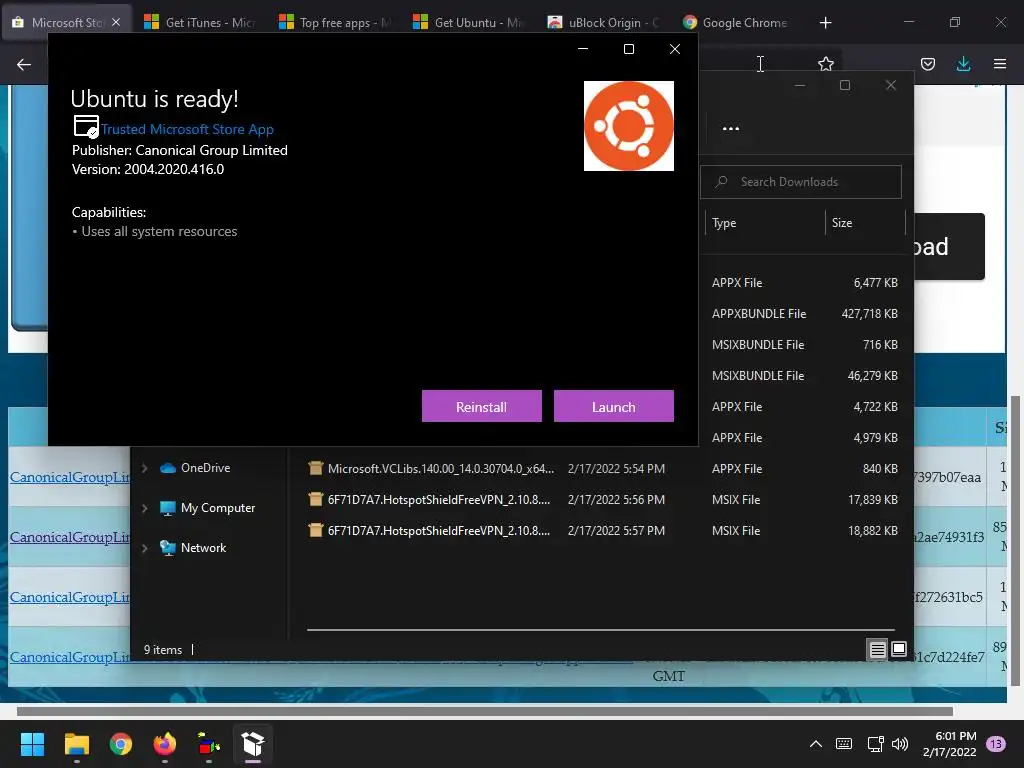Open the App Installer taskbar icon
Viewport: 1024px width, 768px height.
pos(253,744)
